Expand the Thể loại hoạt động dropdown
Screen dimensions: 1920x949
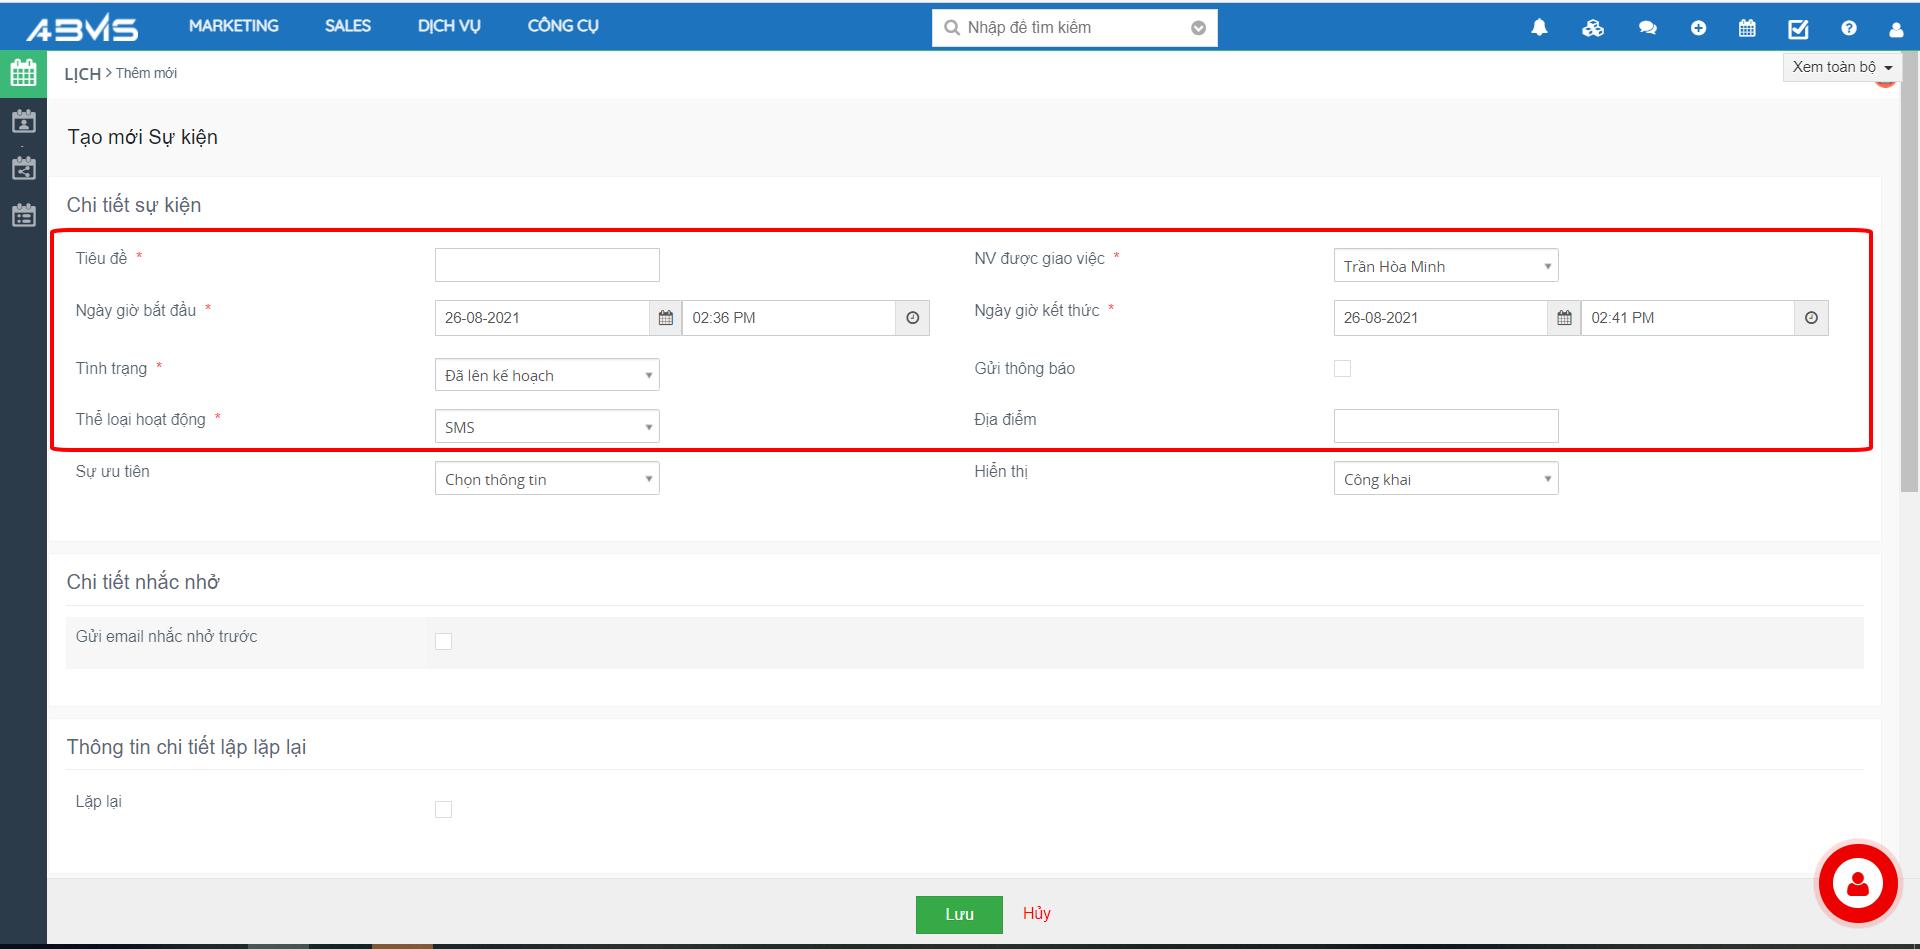coord(547,427)
